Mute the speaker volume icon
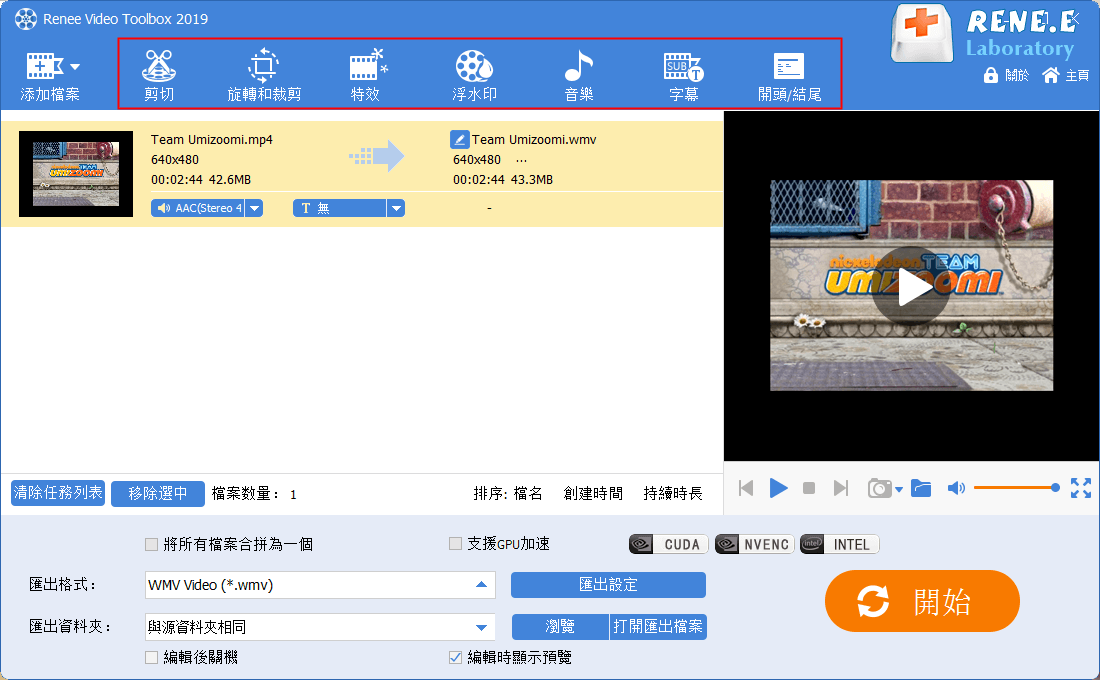The width and height of the screenshot is (1100, 680). tap(956, 488)
